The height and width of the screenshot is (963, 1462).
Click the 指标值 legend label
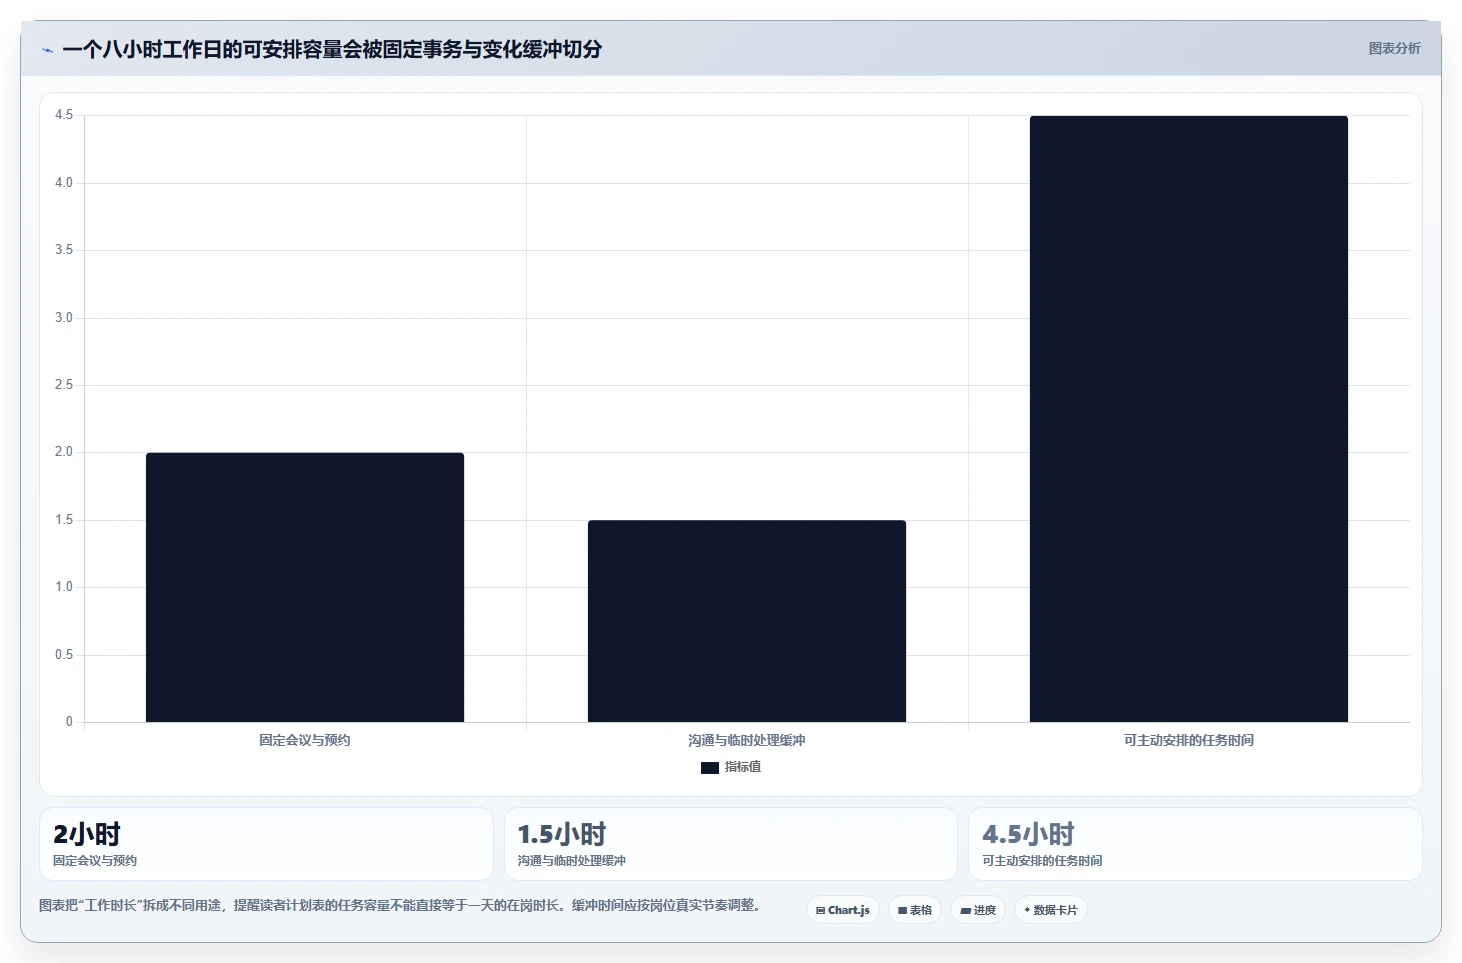coord(743,767)
